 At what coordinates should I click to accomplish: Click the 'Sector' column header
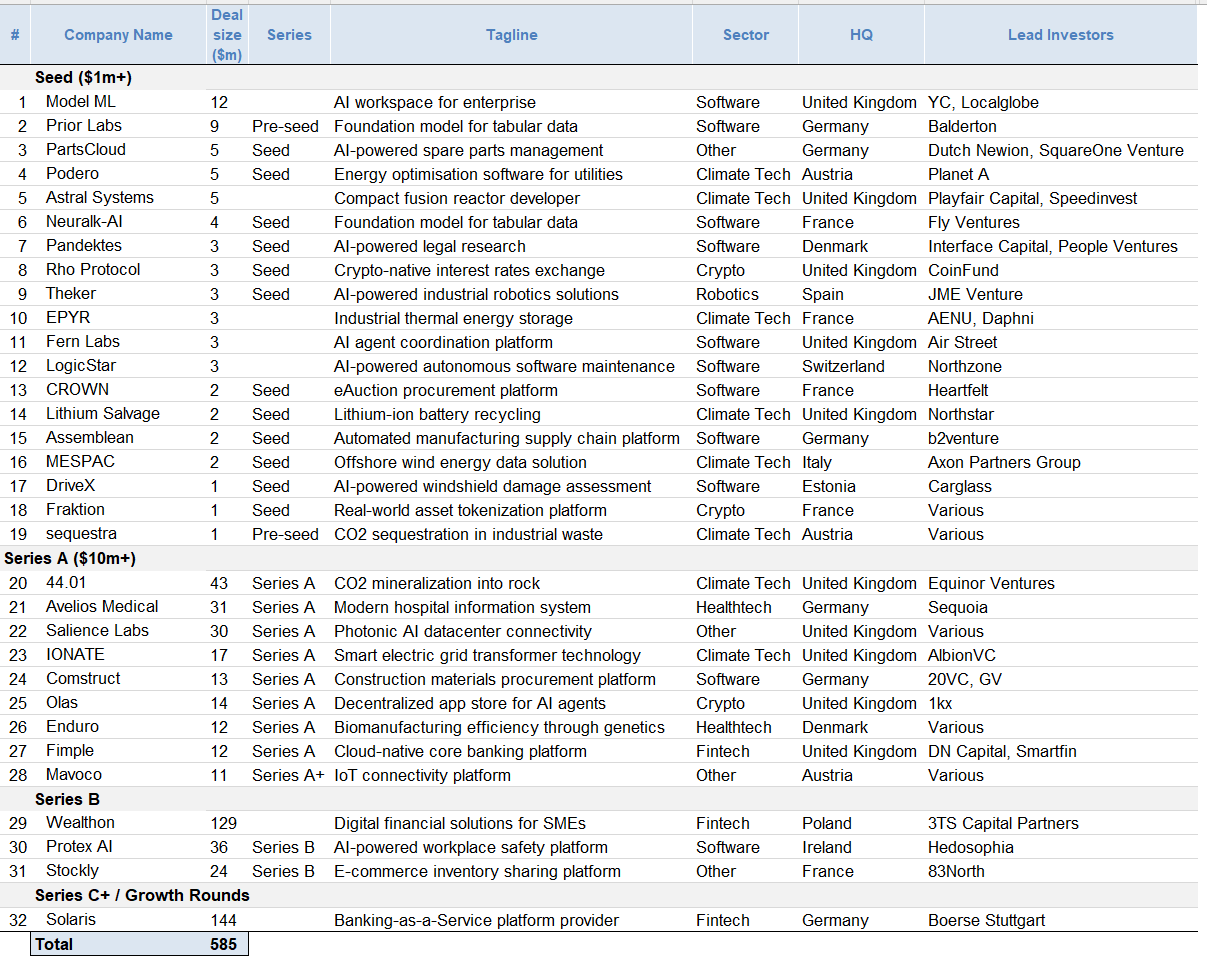coord(746,35)
